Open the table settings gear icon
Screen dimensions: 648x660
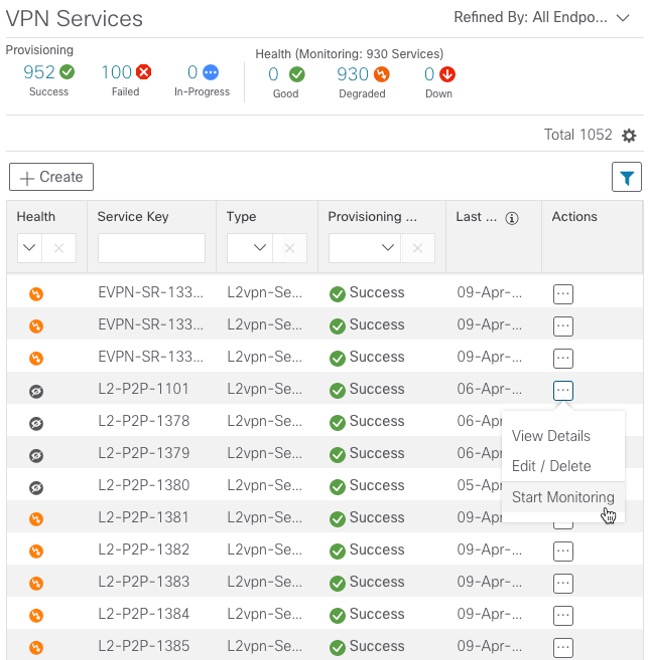[x=629, y=136]
